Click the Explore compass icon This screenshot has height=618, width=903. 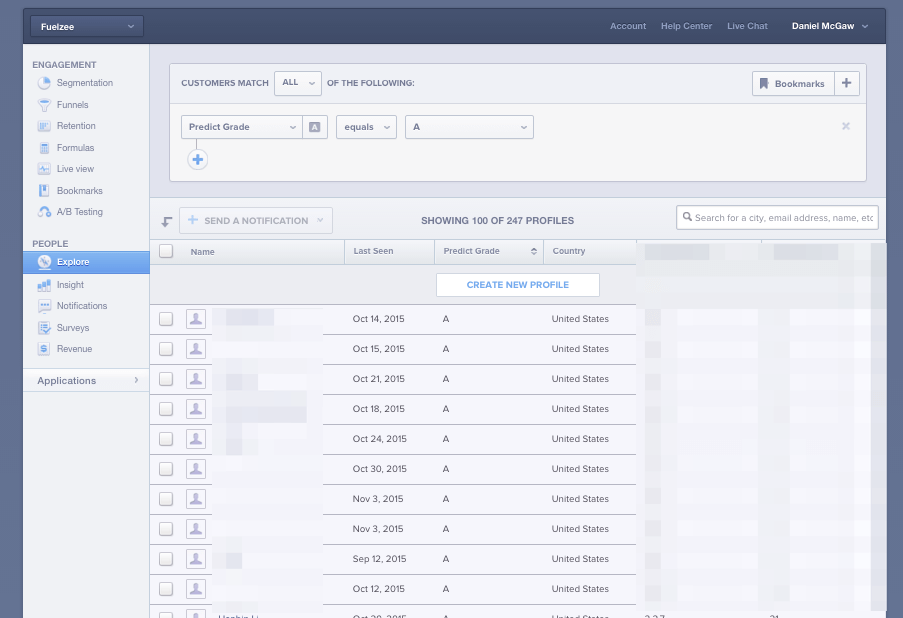44,262
